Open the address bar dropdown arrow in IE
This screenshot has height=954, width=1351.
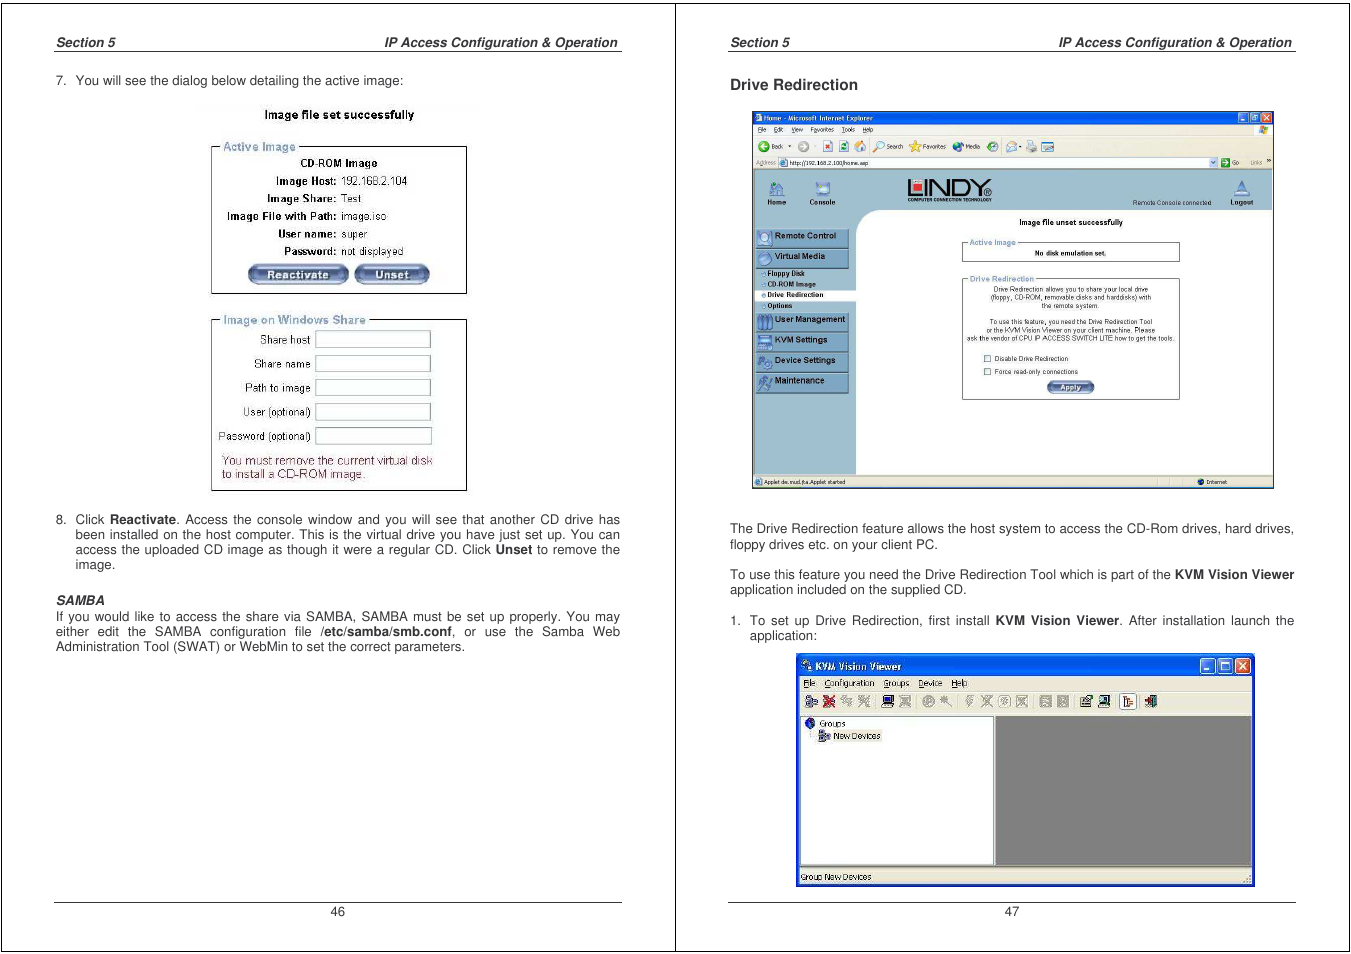[1213, 162]
